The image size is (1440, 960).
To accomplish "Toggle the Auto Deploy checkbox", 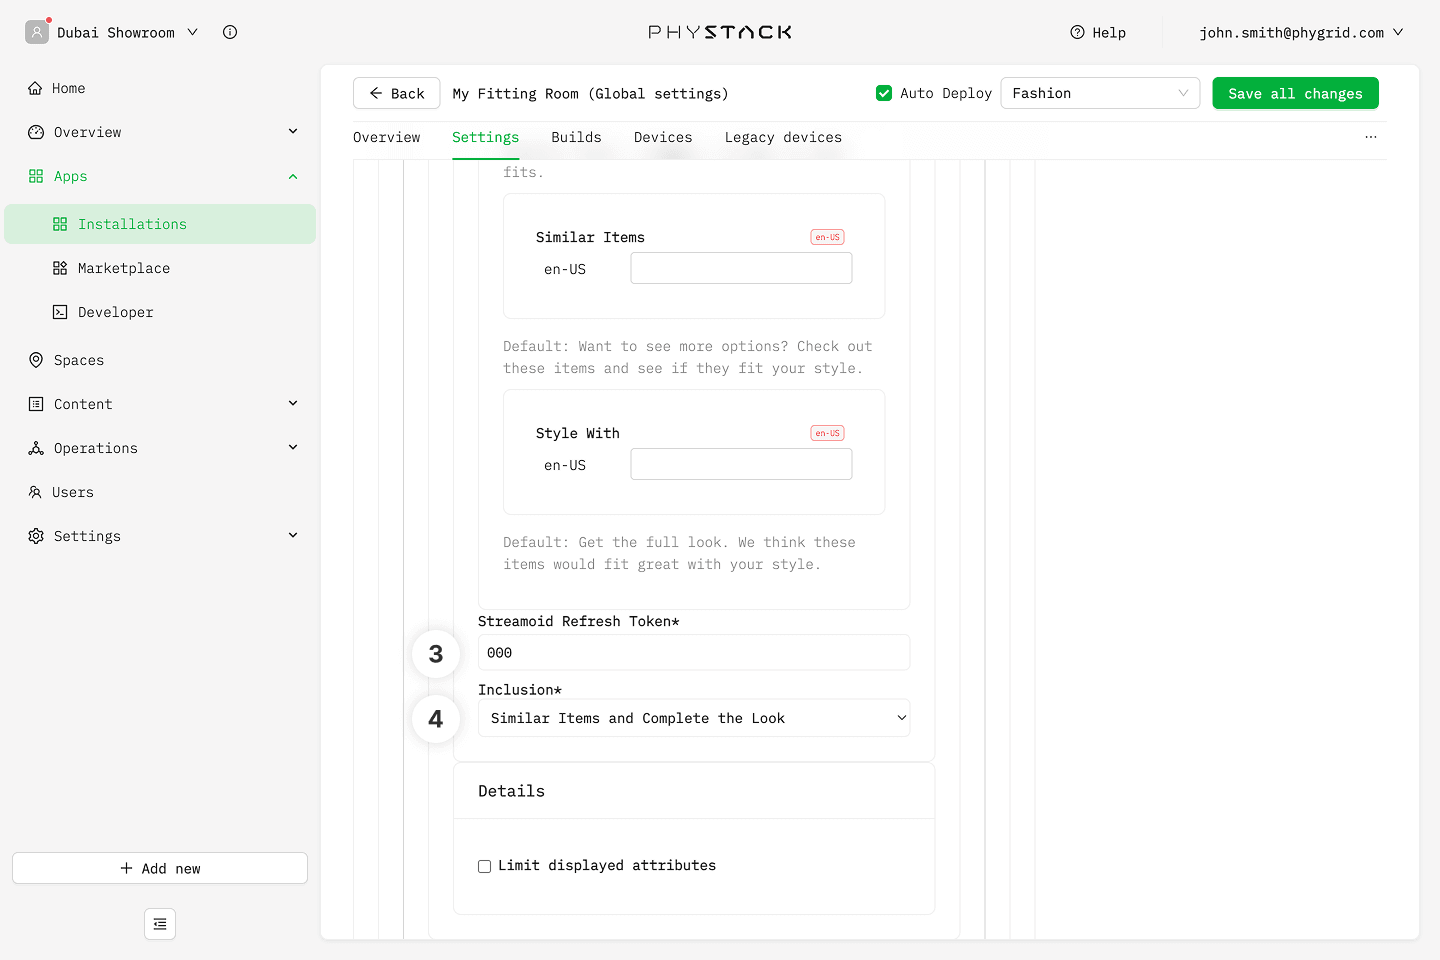I will [884, 93].
